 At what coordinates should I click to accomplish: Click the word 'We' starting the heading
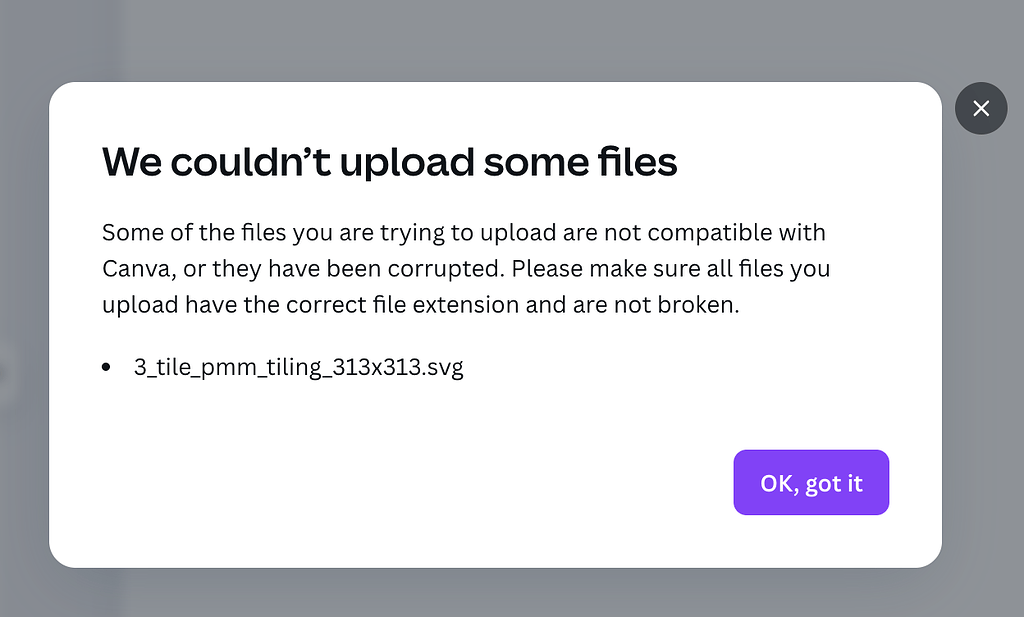coord(131,161)
